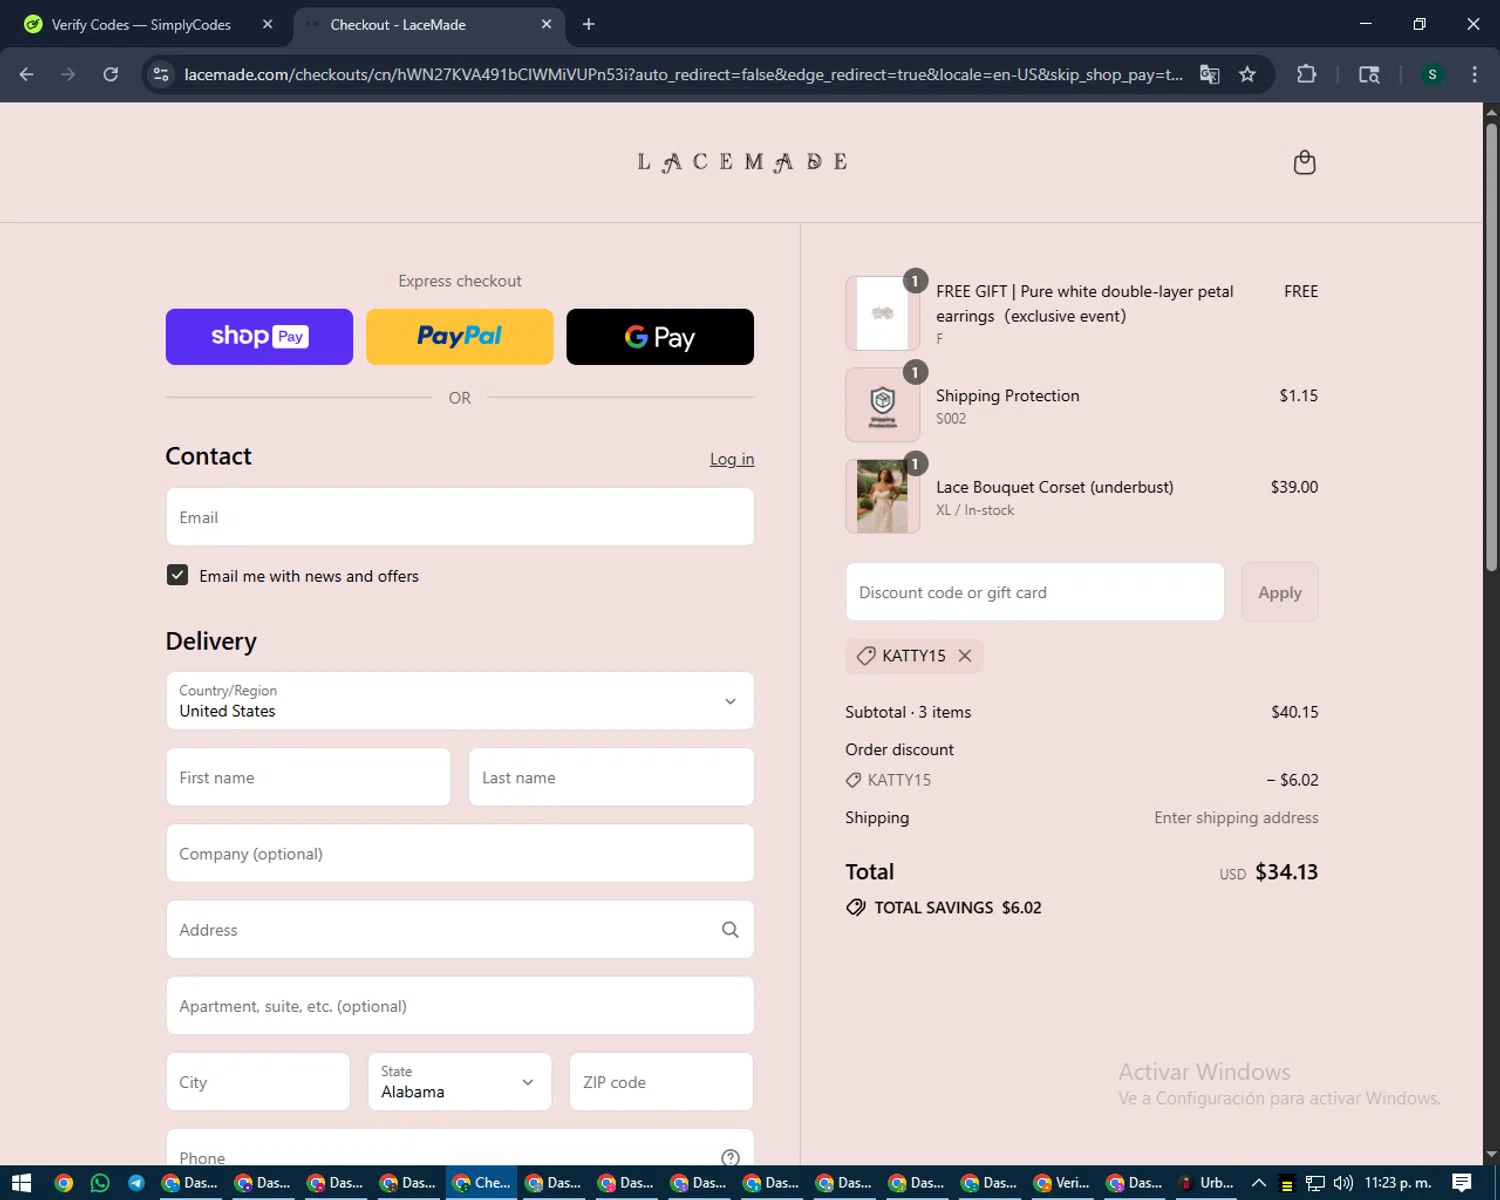1500x1200 pixels.
Task: Focus the Last name field
Action: click(611, 777)
